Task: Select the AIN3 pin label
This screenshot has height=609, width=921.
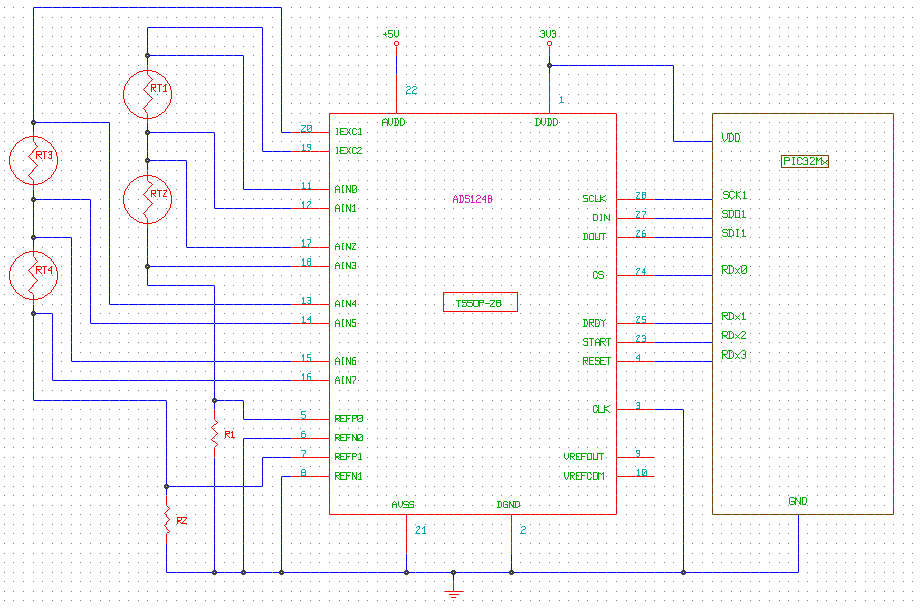Action: tap(346, 266)
